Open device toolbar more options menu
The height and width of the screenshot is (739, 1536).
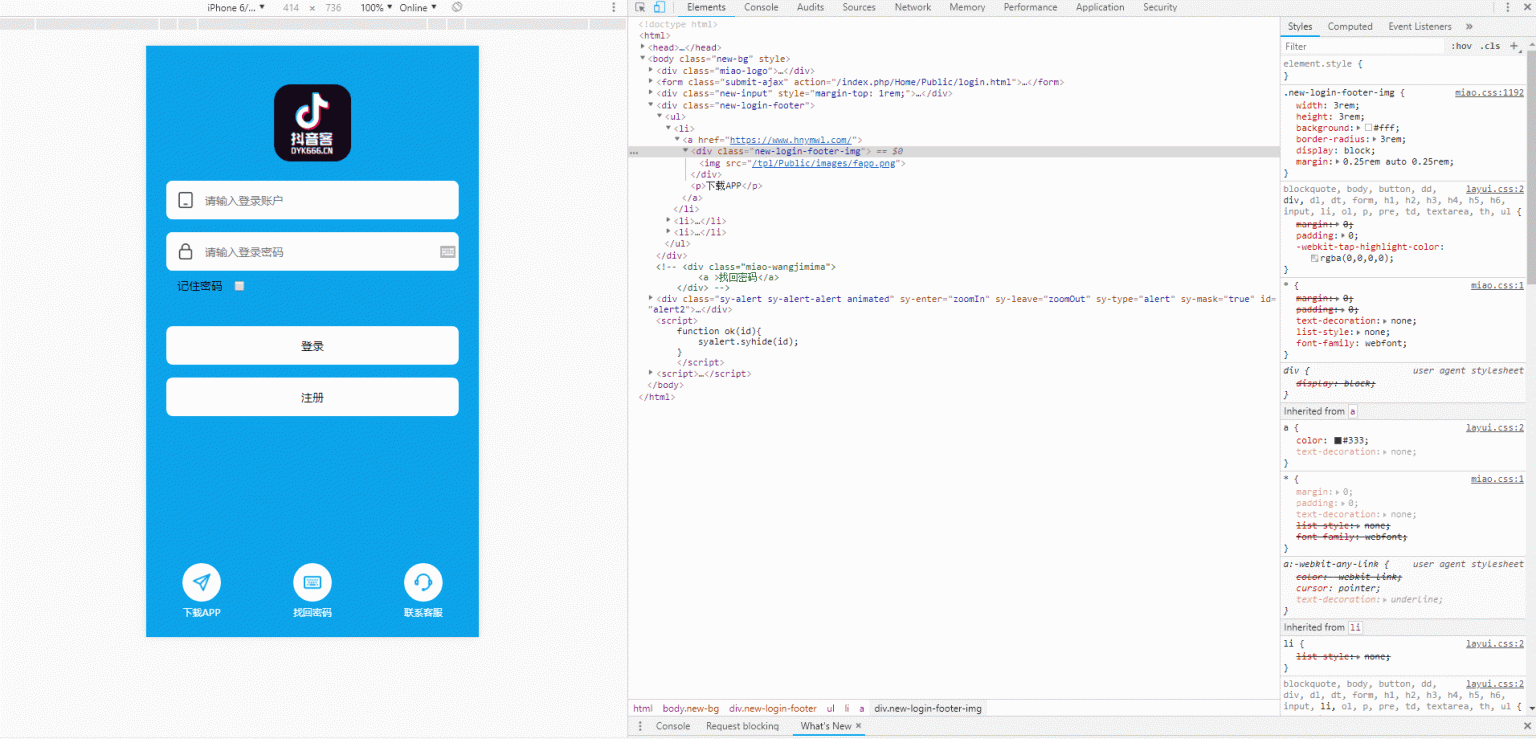point(614,7)
